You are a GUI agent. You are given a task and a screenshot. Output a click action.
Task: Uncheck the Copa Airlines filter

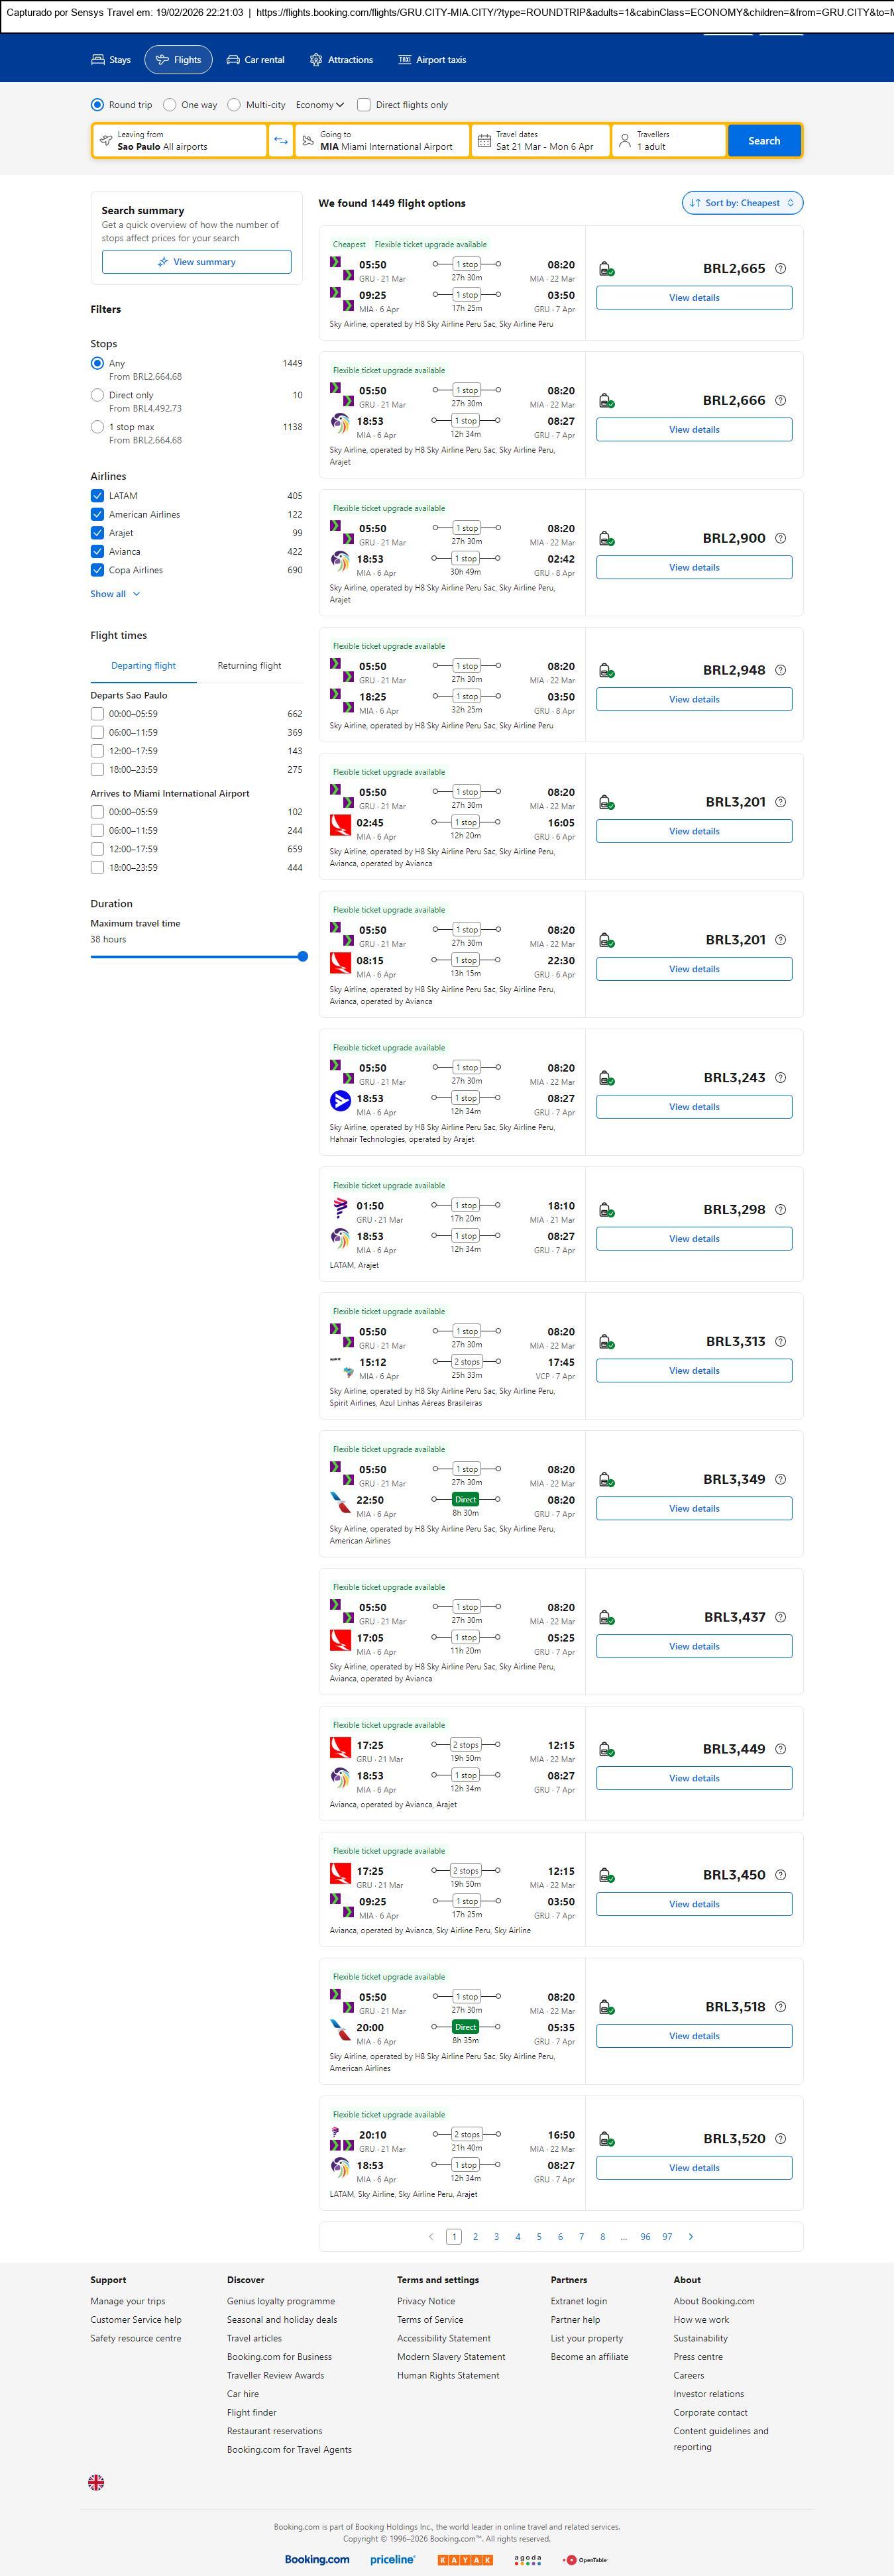click(x=97, y=570)
